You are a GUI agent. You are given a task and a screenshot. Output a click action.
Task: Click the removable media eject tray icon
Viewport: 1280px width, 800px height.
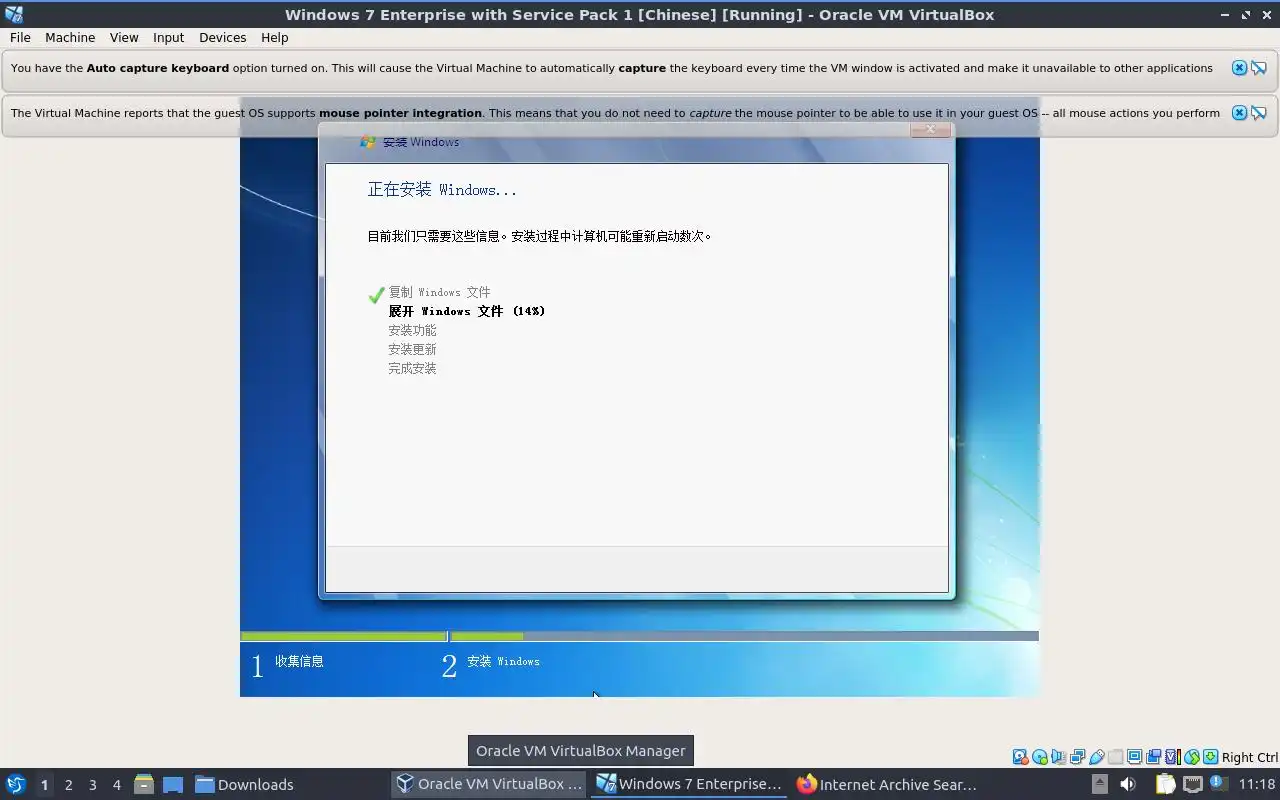pos(1100,784)
